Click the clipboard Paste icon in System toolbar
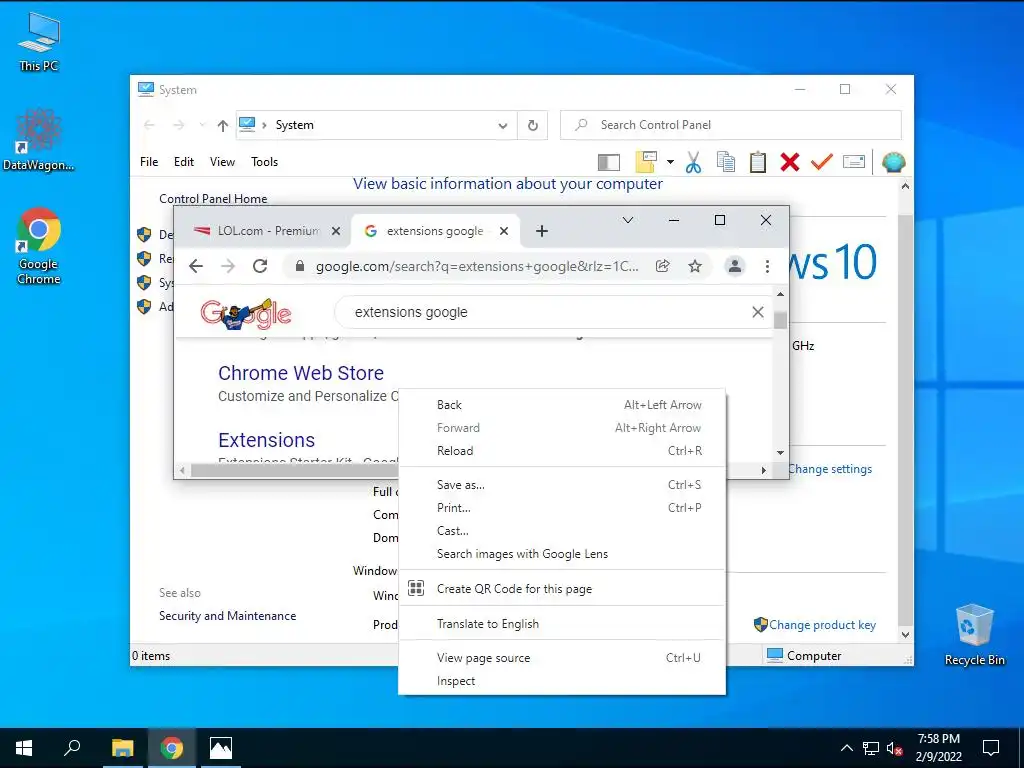 coord(758,162)
